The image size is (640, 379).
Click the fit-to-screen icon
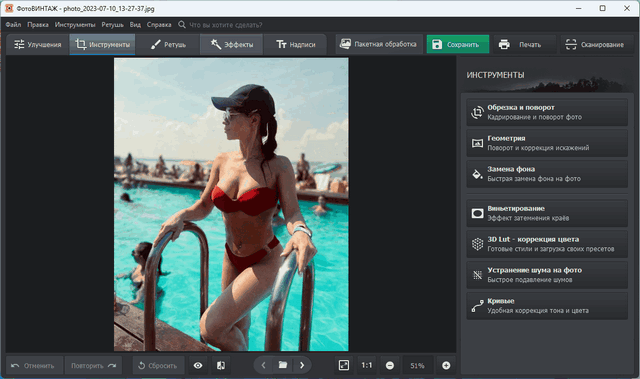(344, 365)
